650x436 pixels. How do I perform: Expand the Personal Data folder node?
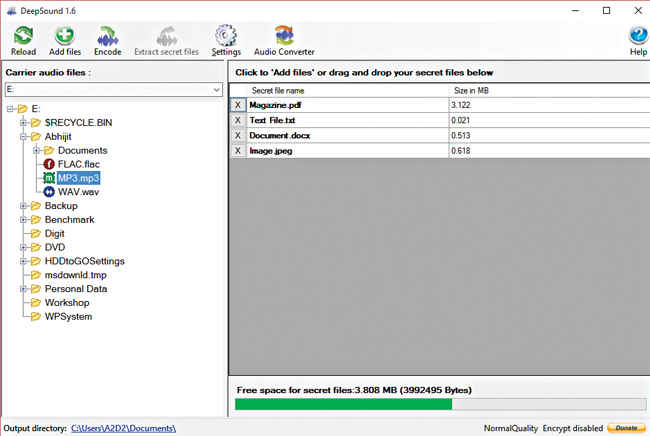[x=24, y=289]
